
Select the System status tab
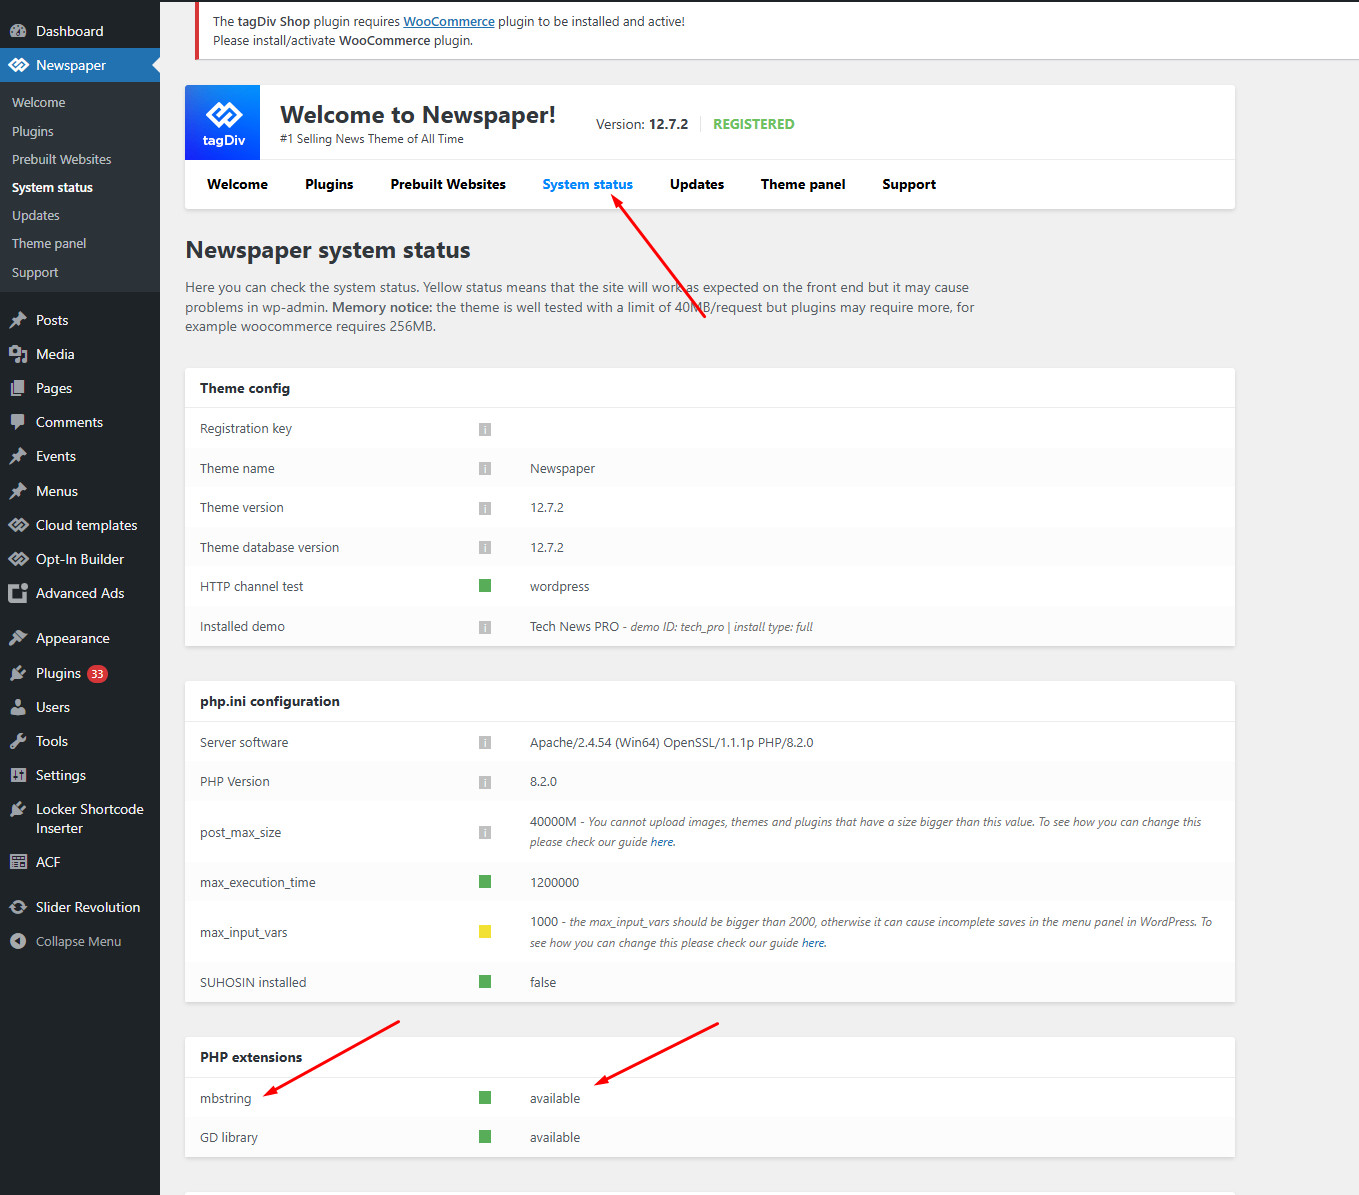587,184
